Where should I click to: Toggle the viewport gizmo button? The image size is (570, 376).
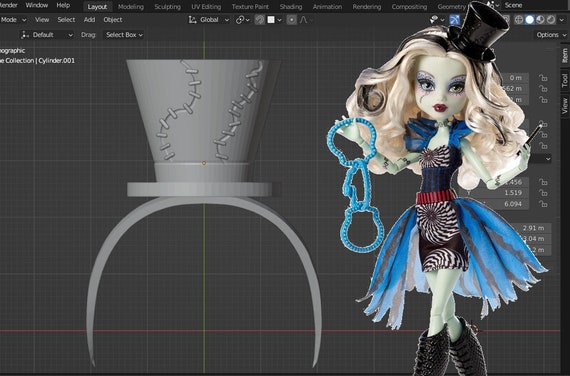(454, 20)
